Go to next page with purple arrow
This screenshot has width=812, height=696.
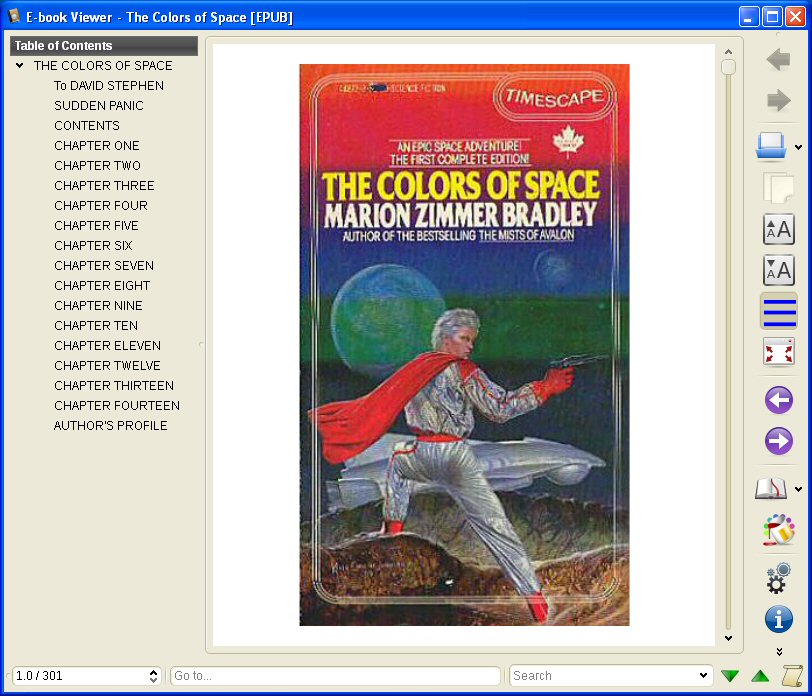point(778,441)
